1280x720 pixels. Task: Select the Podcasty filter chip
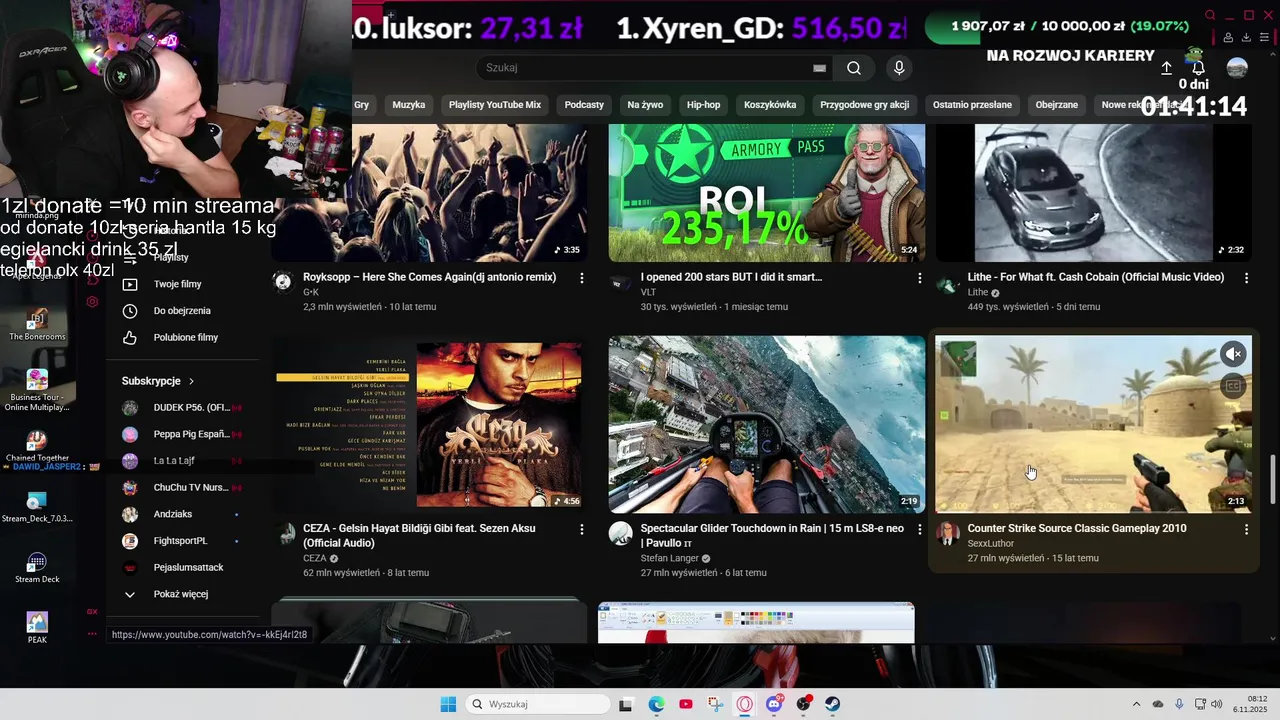pyautogui.click(x=584, y=104)
